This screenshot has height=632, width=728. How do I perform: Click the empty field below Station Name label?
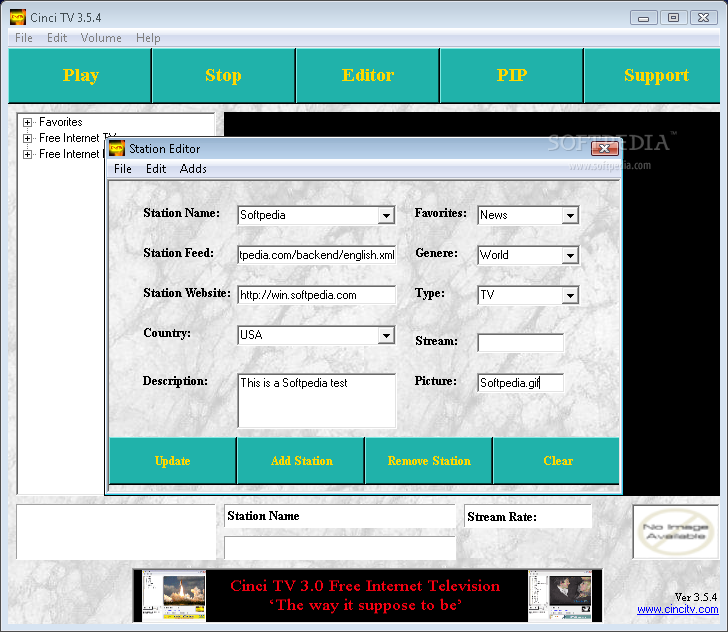point(340,548)
